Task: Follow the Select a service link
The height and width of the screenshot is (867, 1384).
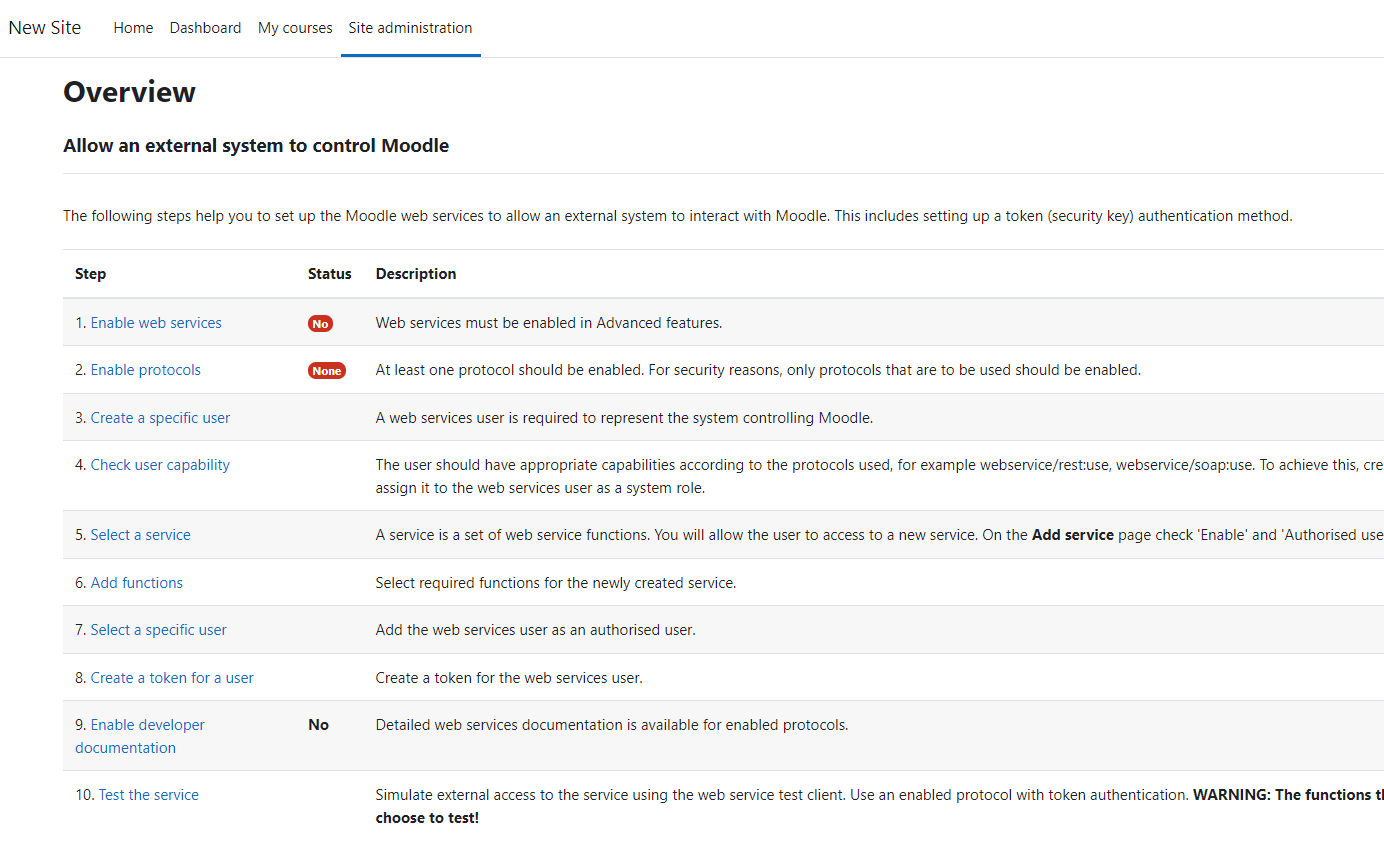Action: (x=140, y=535)
